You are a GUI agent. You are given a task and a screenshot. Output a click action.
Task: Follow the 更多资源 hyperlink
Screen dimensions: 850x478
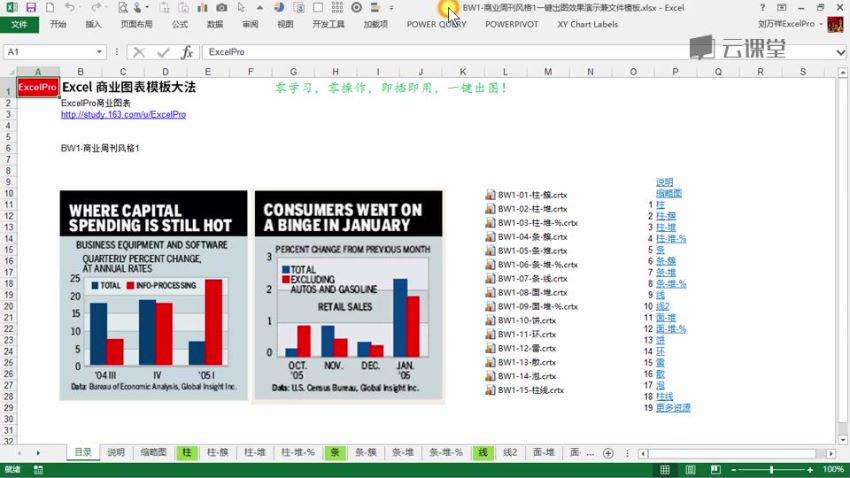tap(673, 408)
